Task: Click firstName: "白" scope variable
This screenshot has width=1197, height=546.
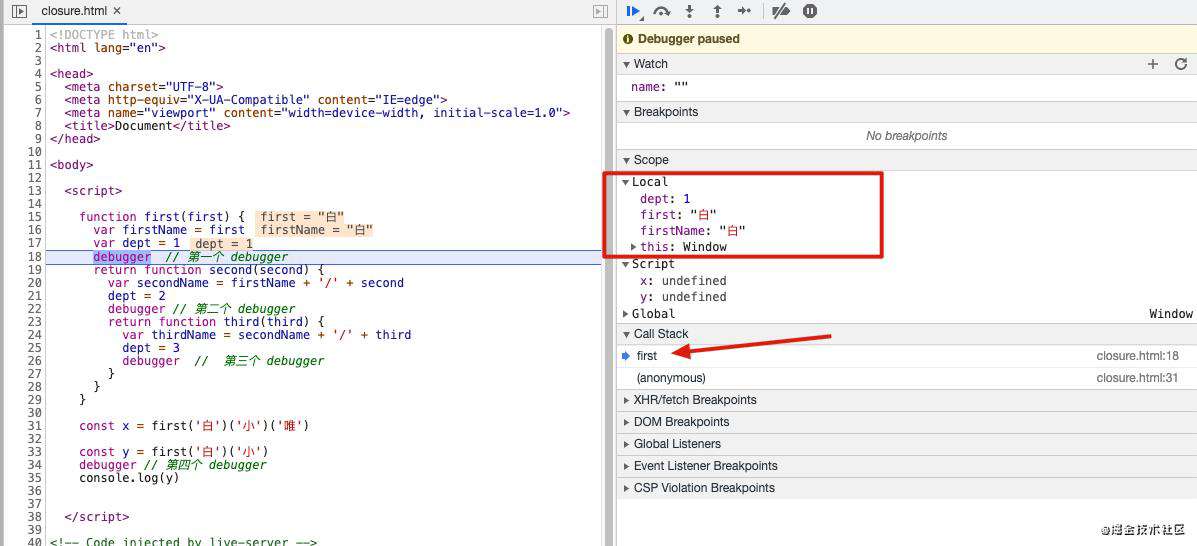Action: (x=693, y=231)
